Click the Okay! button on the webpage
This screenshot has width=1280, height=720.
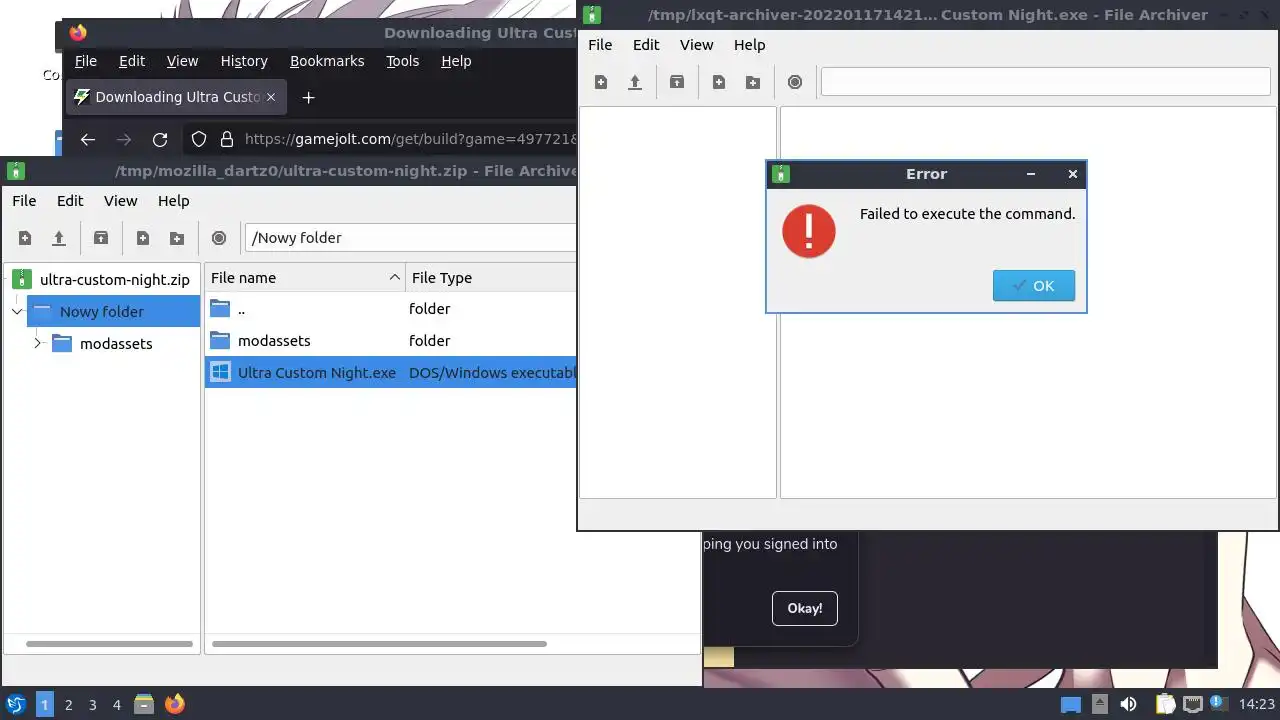click(x=805, y=608)
